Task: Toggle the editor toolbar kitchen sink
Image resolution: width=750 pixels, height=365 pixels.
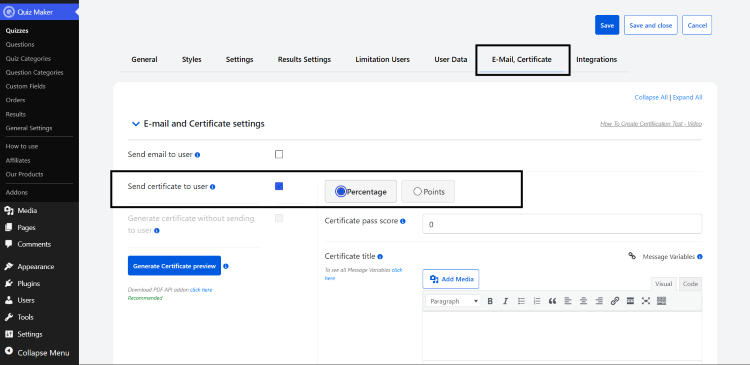Action: 662,301
